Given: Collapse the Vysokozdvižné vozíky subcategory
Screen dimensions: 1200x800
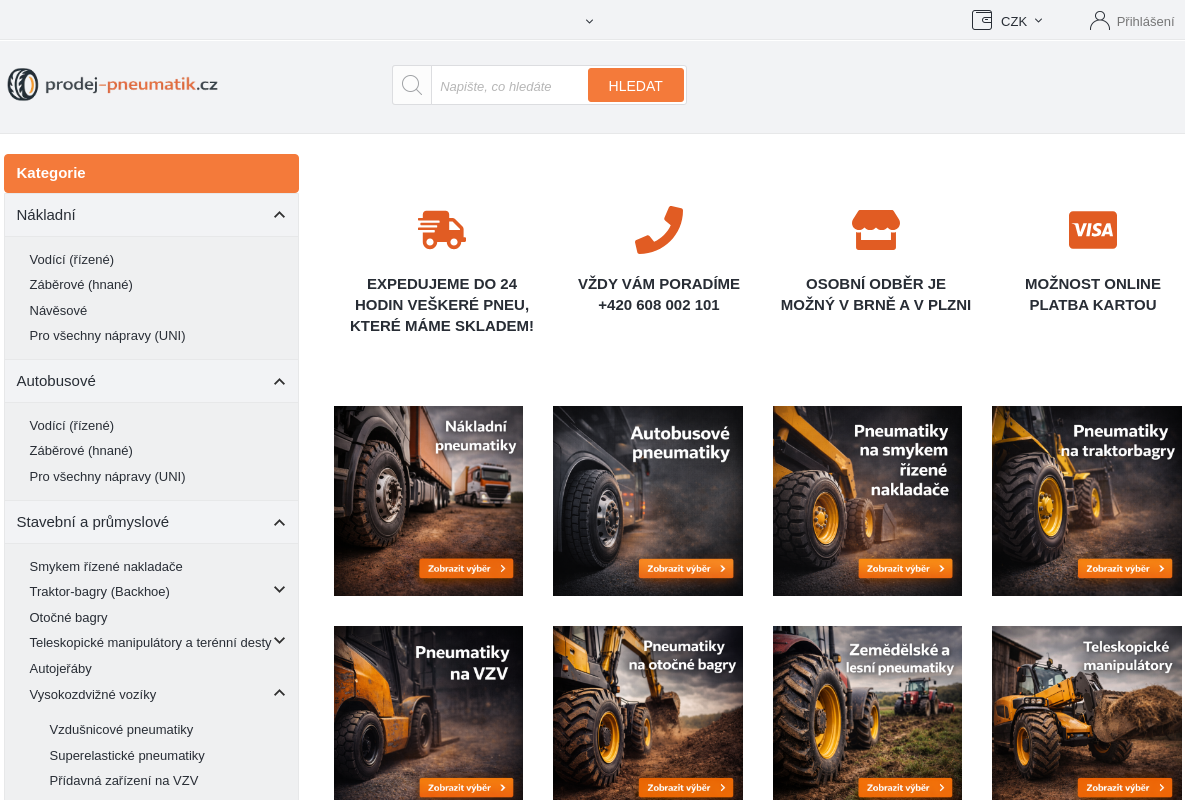Looking at the screenshot, I should click(x=280, y=693).
